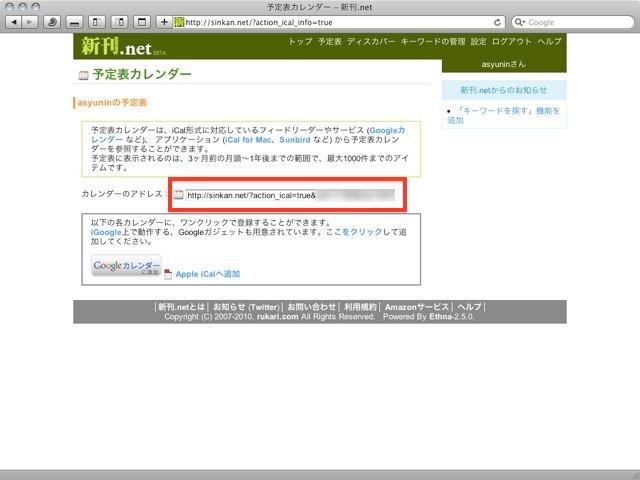Click the asyuninの予定表 subheading

coord(112,102)
